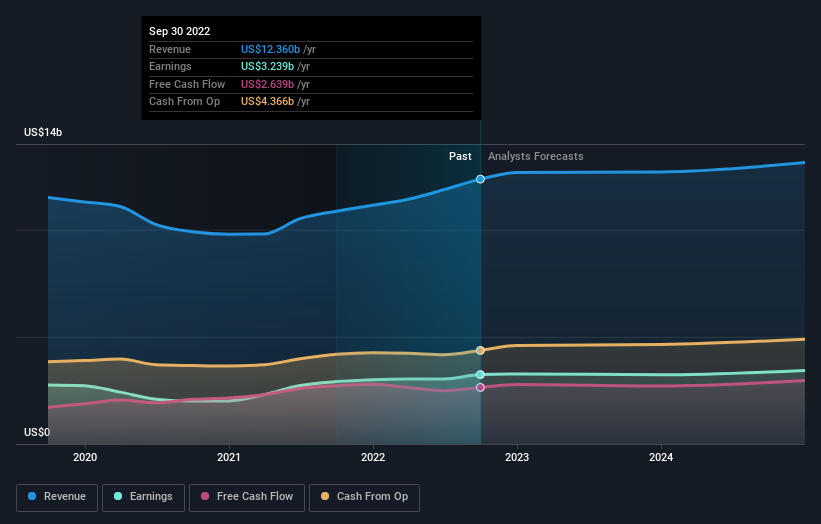Click the 2021 x-axis label
This screenshot has height=524, width=821.
pyautogui.click(x=229, y=457)
